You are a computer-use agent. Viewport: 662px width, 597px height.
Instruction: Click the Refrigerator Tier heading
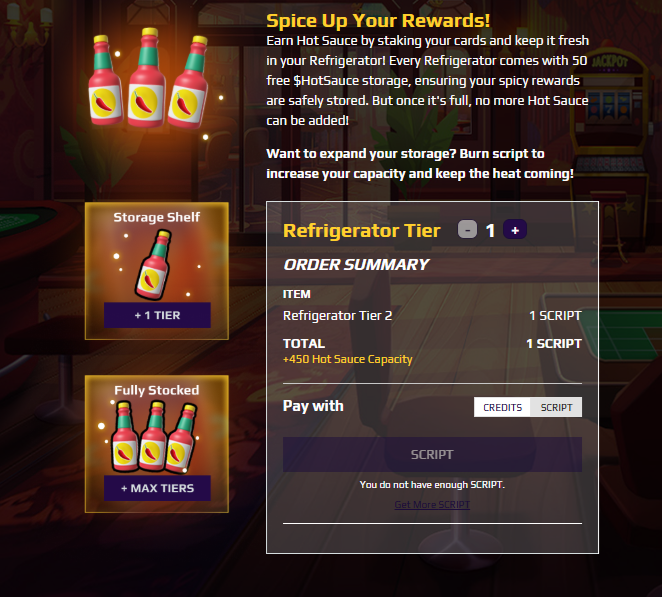[x=362, y=231]
